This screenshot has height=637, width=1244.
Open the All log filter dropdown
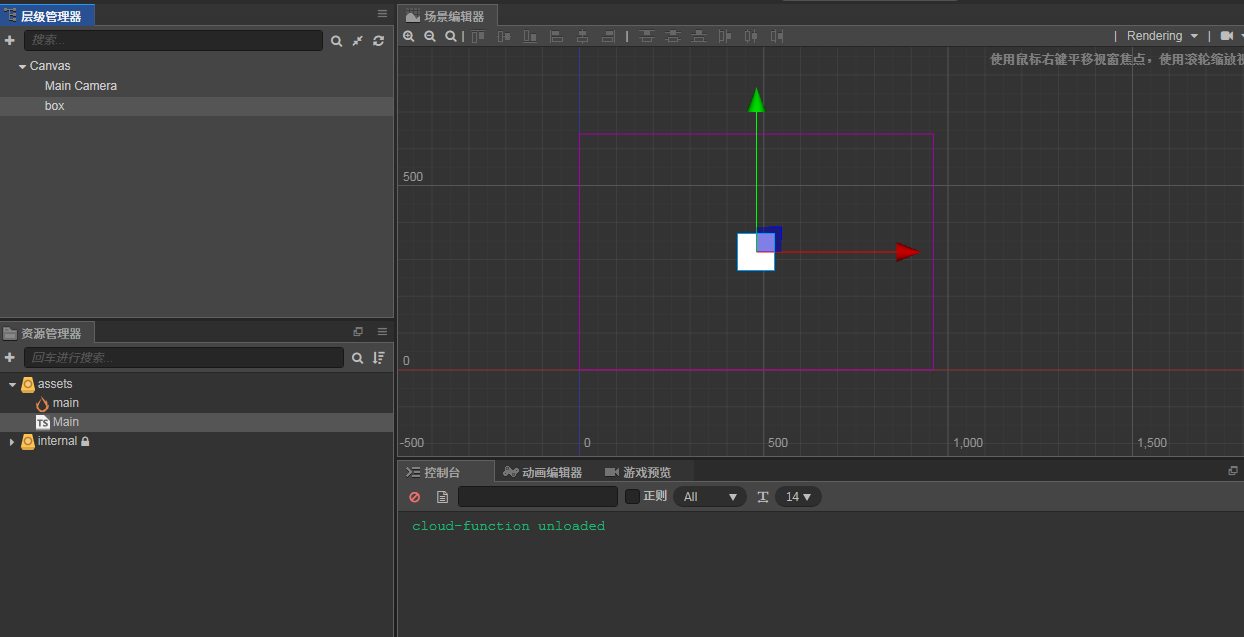[709, 497]
